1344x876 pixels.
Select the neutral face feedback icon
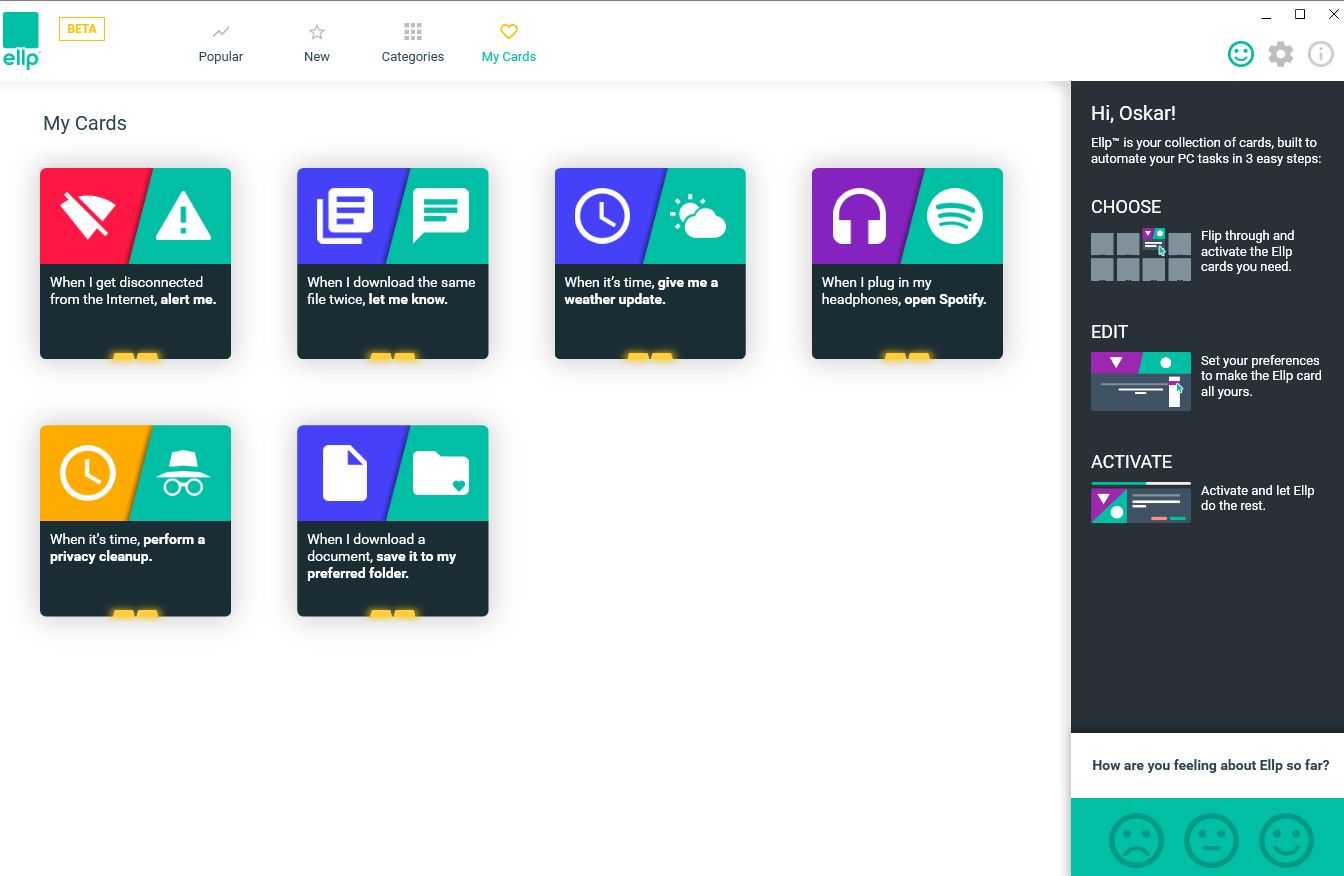coord(1211,840)
